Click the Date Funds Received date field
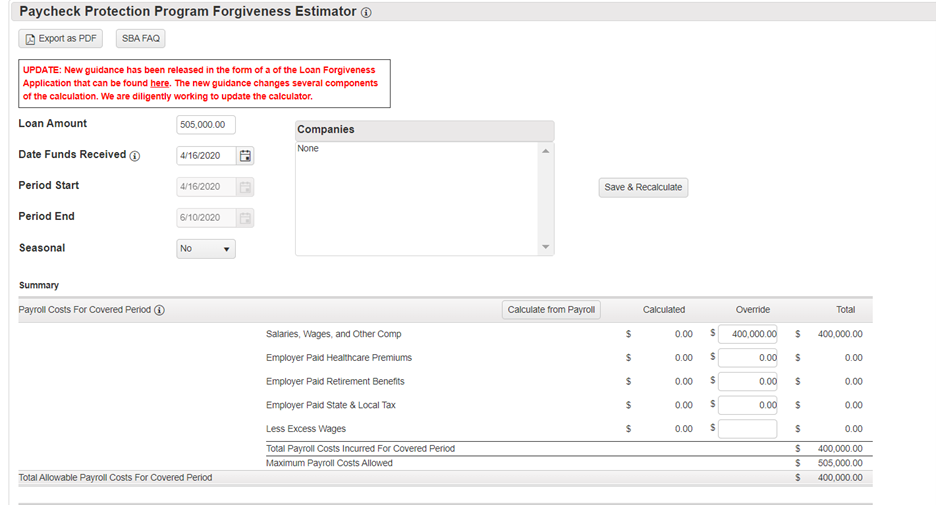 click(207, 156)
